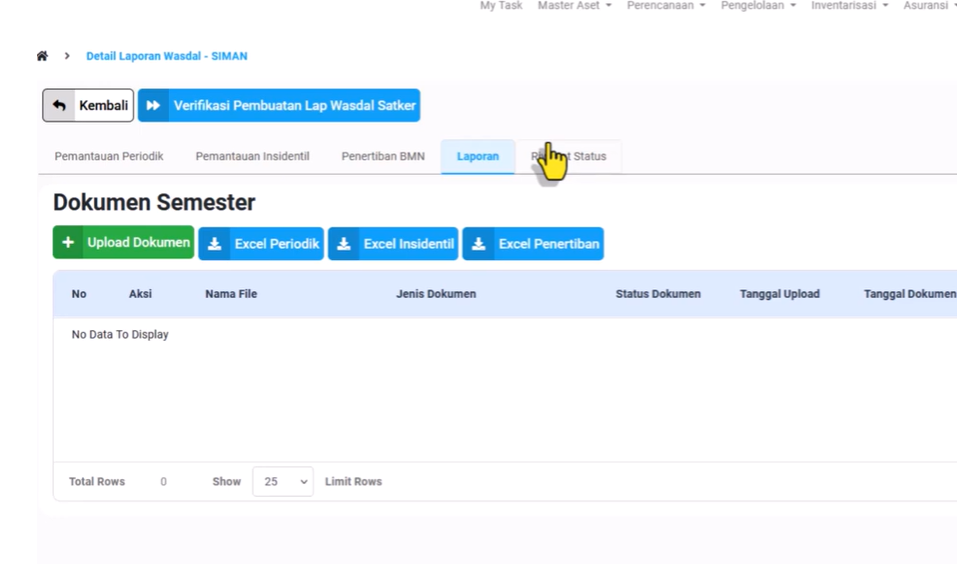Expand the Pengelolaan dropdown menu
957x564 pixels.
758,5
